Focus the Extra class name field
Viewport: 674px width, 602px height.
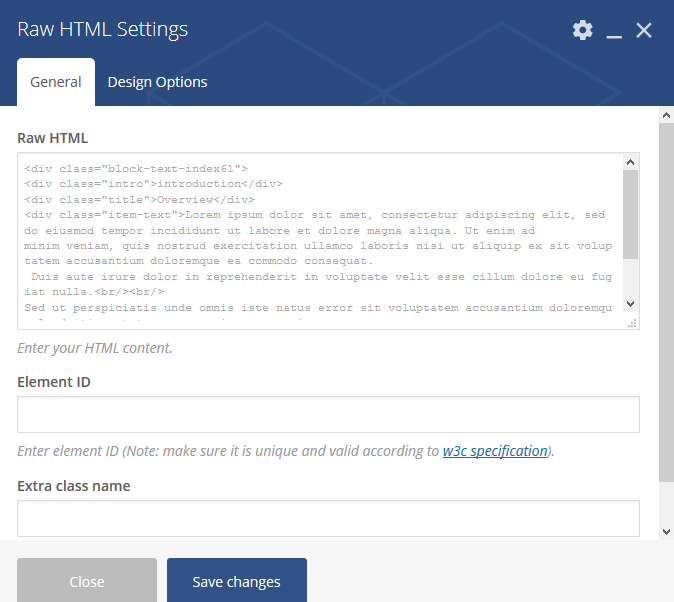click(x=328, y=518)
